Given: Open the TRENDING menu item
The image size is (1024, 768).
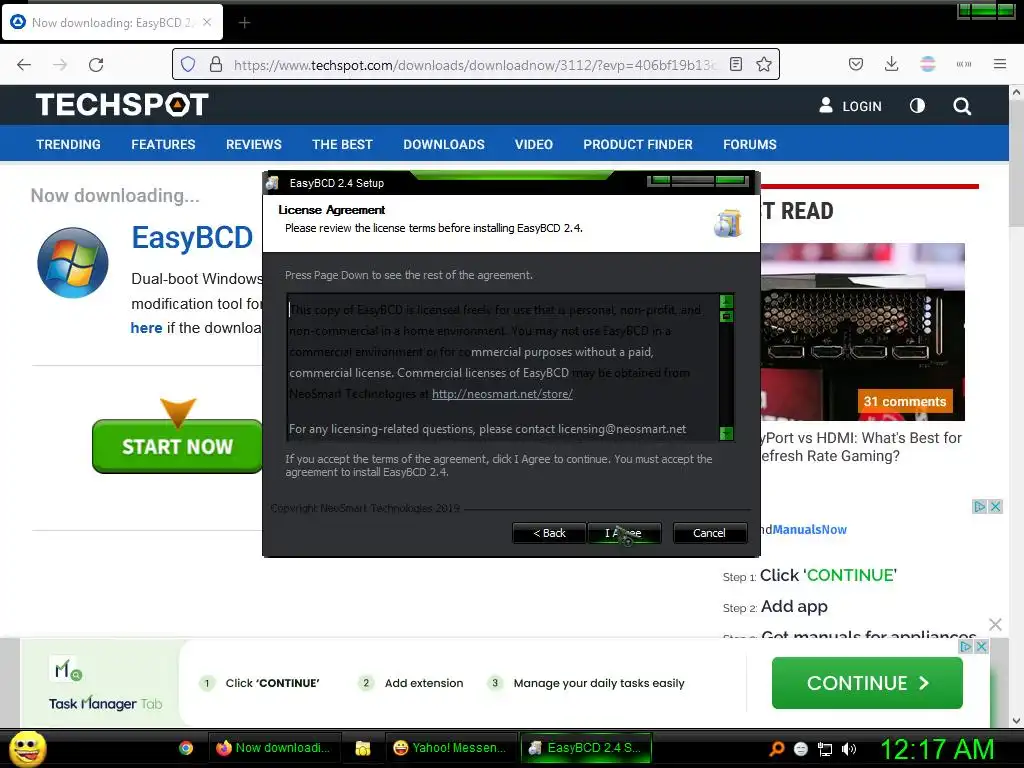Looking at the screenshot, I should tap(69, 144).
